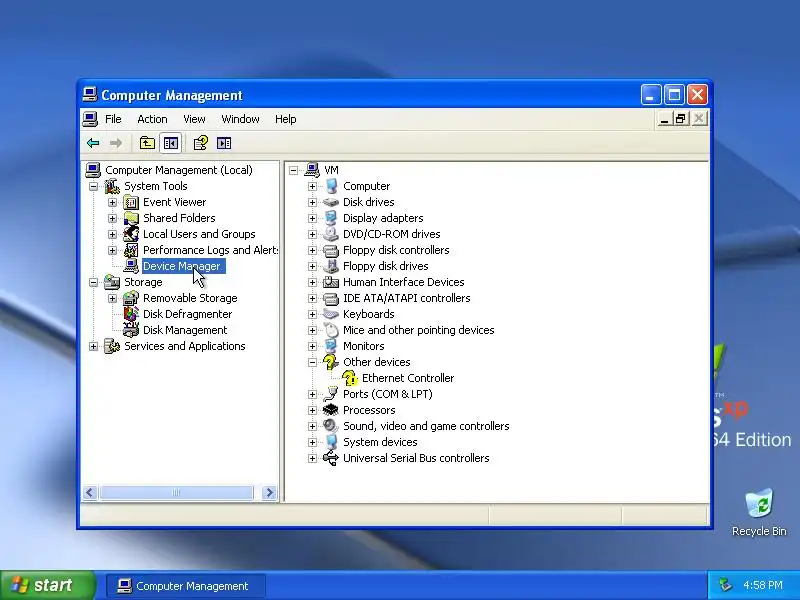Click the horizontal scrollbar thumb in tree pane

click(176, 492)
